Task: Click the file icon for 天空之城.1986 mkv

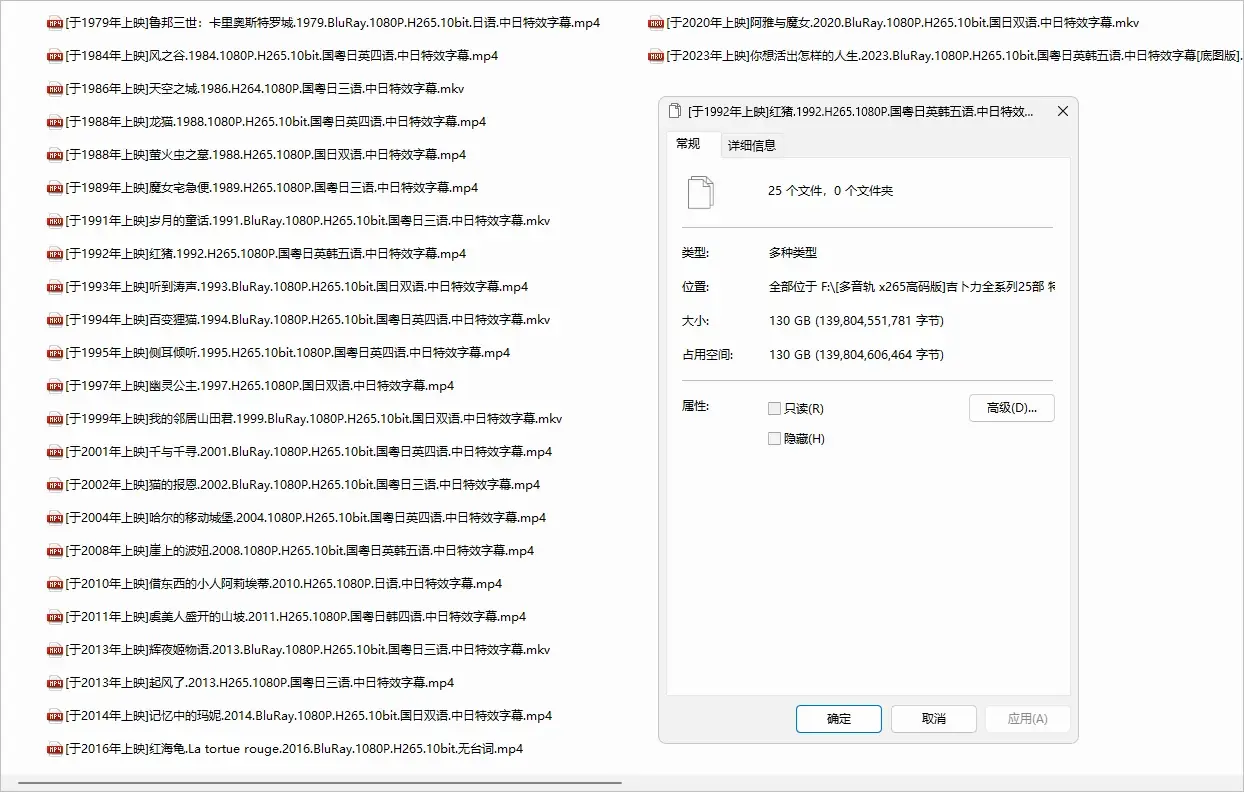Action: (55, 89)
